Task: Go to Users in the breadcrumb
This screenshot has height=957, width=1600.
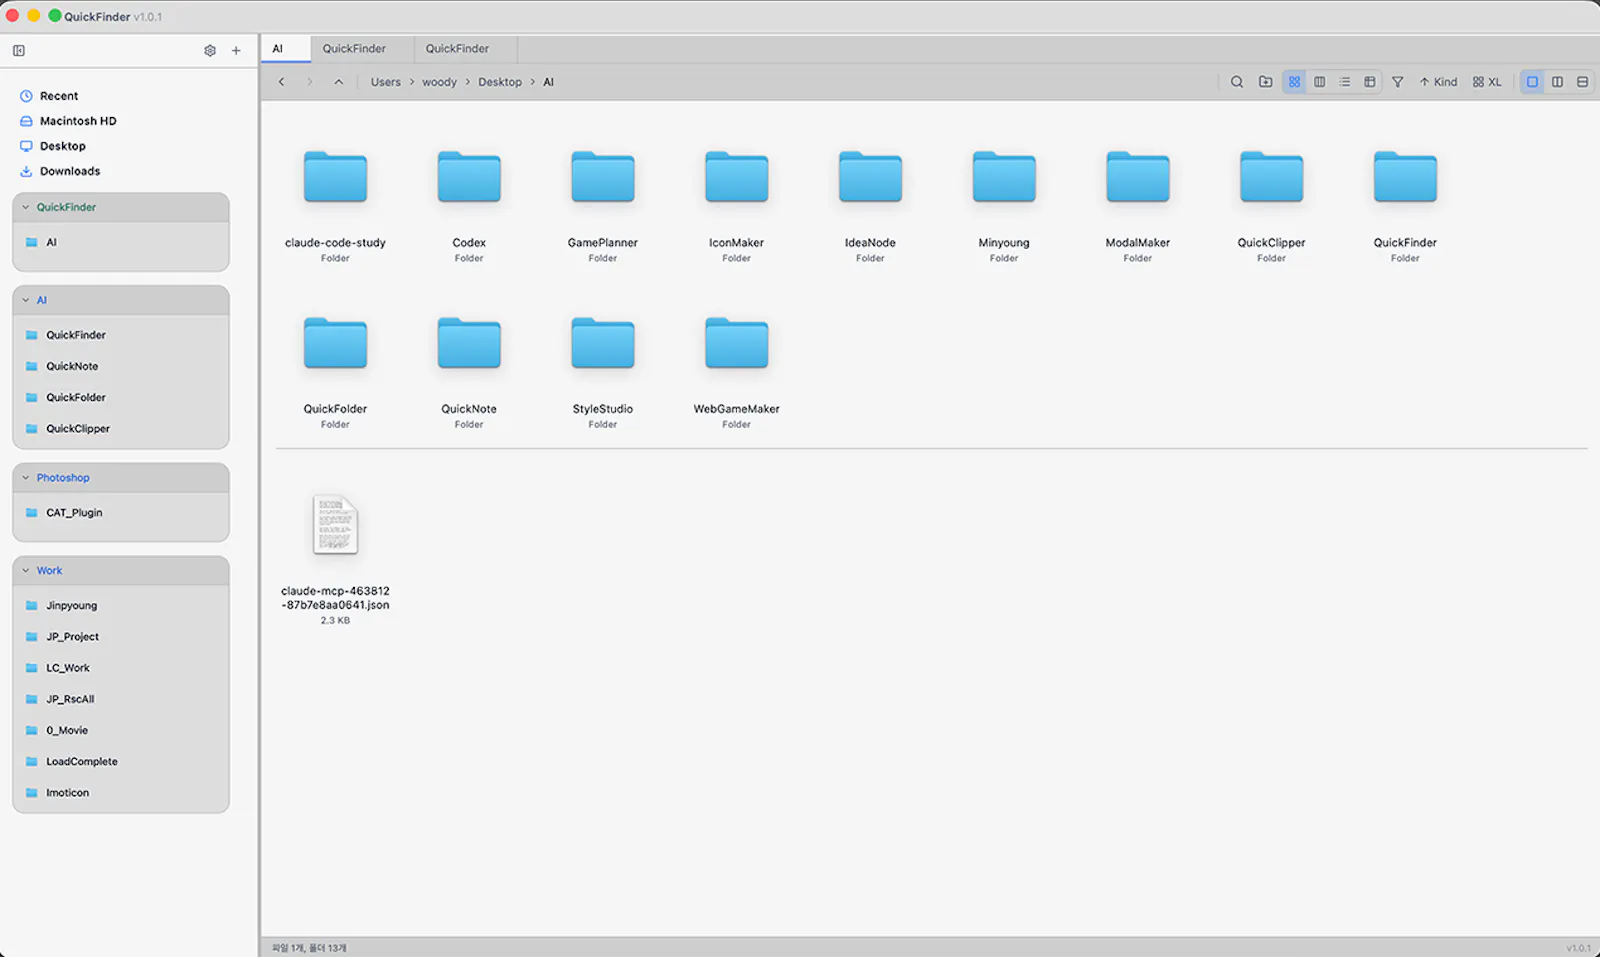Action: point(385,82)
